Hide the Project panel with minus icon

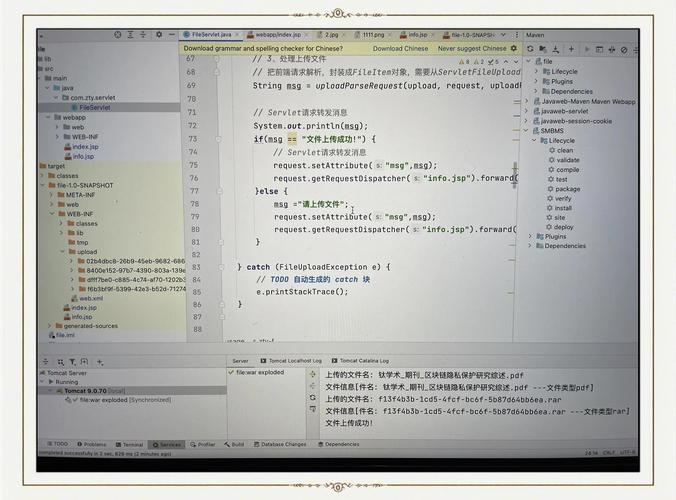(x=172, y=34)
